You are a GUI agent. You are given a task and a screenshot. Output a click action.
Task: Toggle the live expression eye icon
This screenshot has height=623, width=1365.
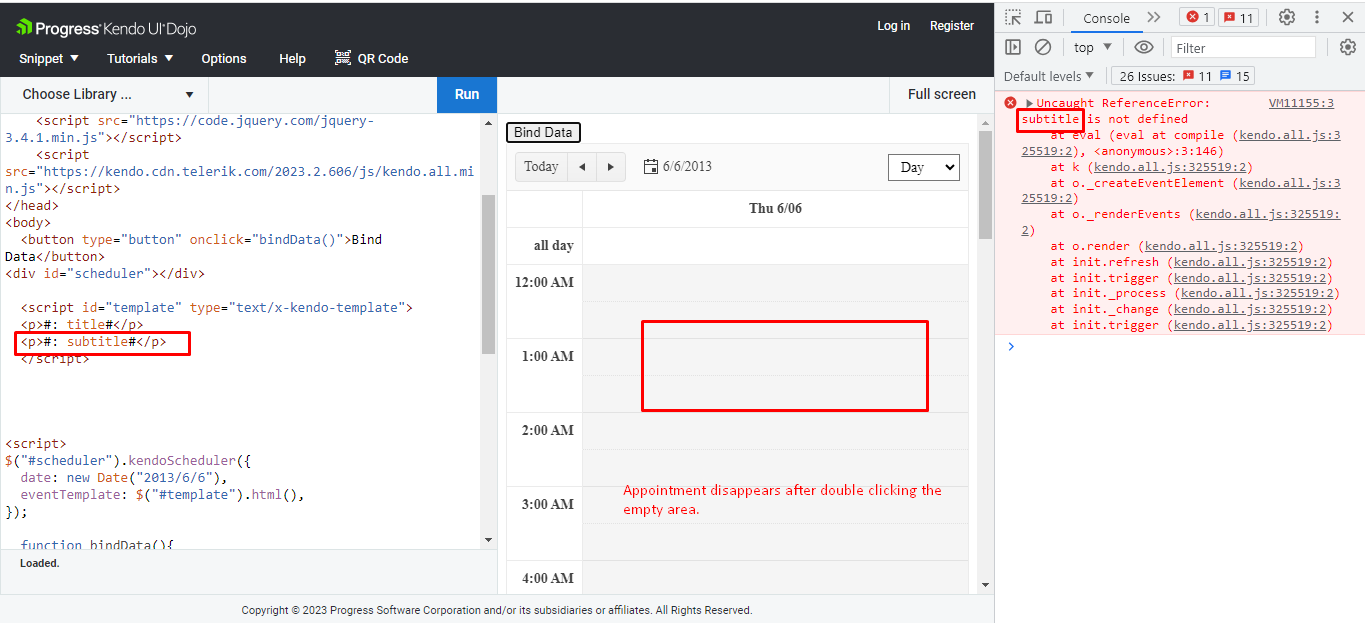tap(1143, 47)
